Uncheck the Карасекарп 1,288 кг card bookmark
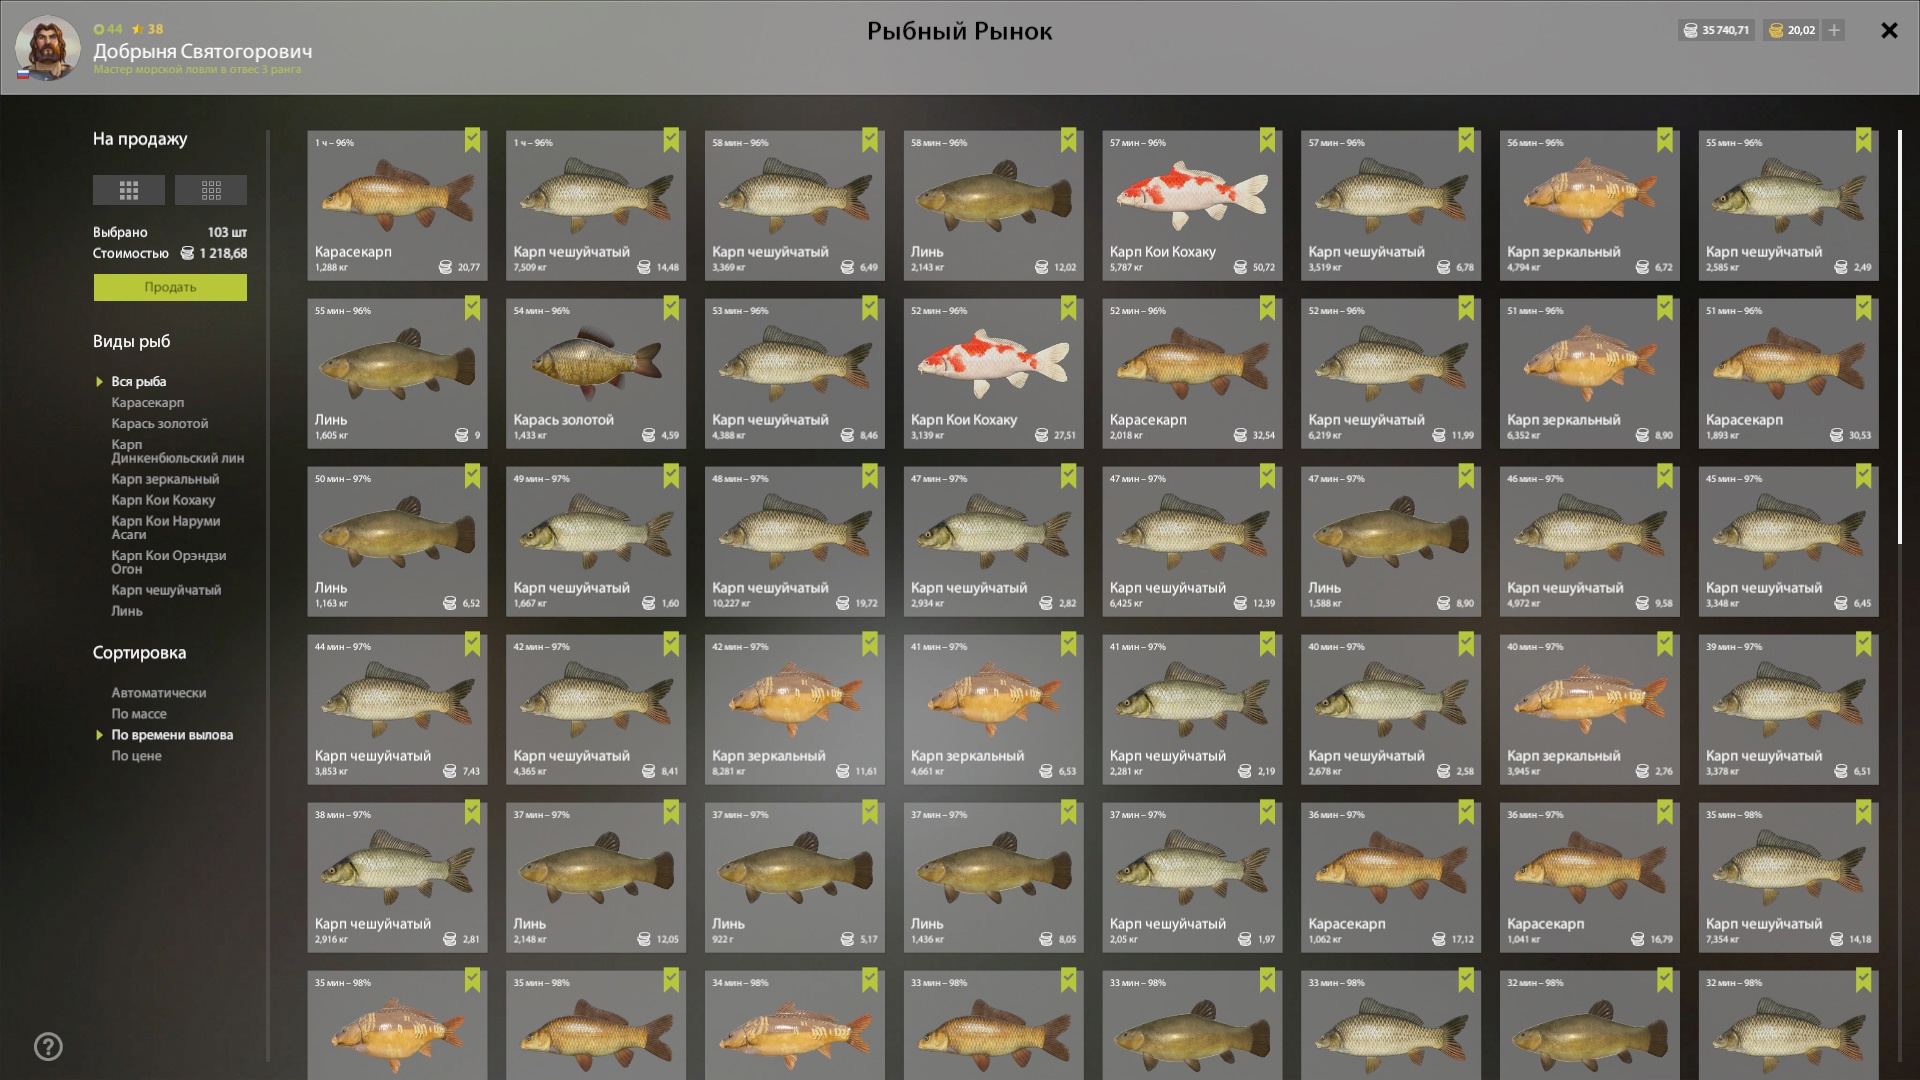 pyautogui.click(x=472, y=140)
